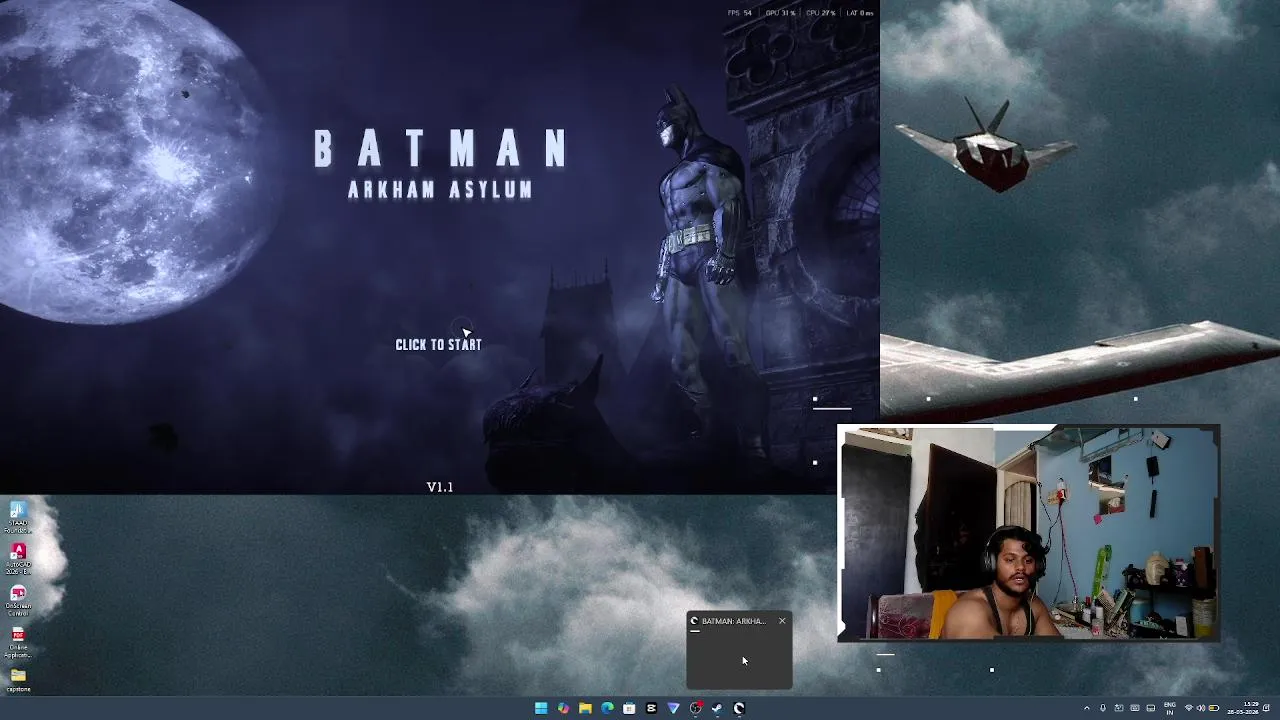Screen dimensions: 1280x720
Task: Open STAAD Foundation desktop shortcut
Action: [x=18, y=516]
